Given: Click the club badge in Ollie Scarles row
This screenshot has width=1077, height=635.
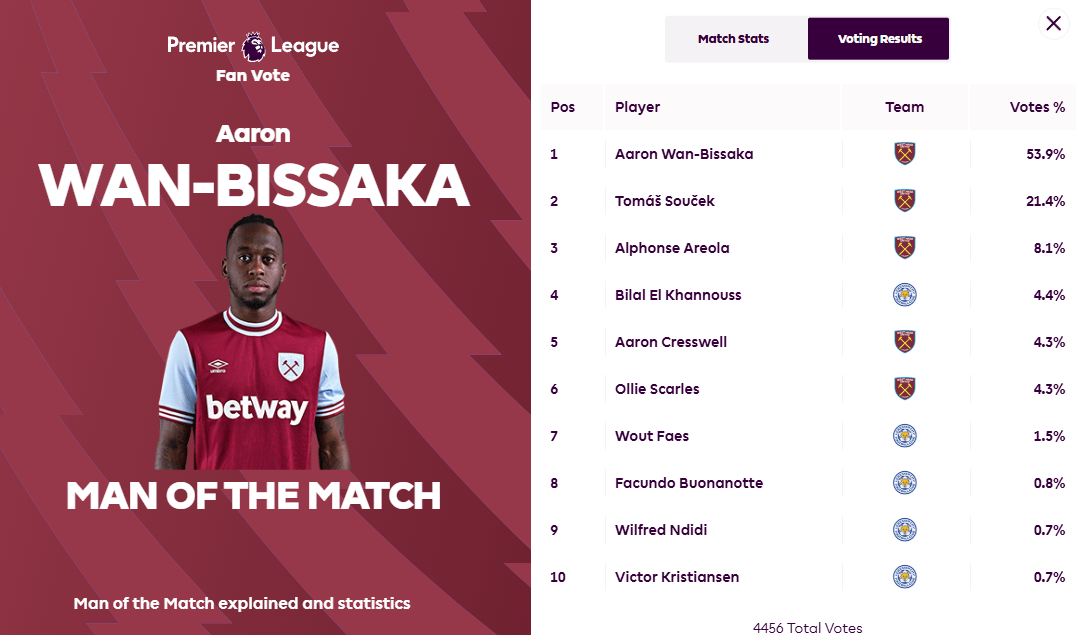Looking at the screenshot, I should (905, 388).
